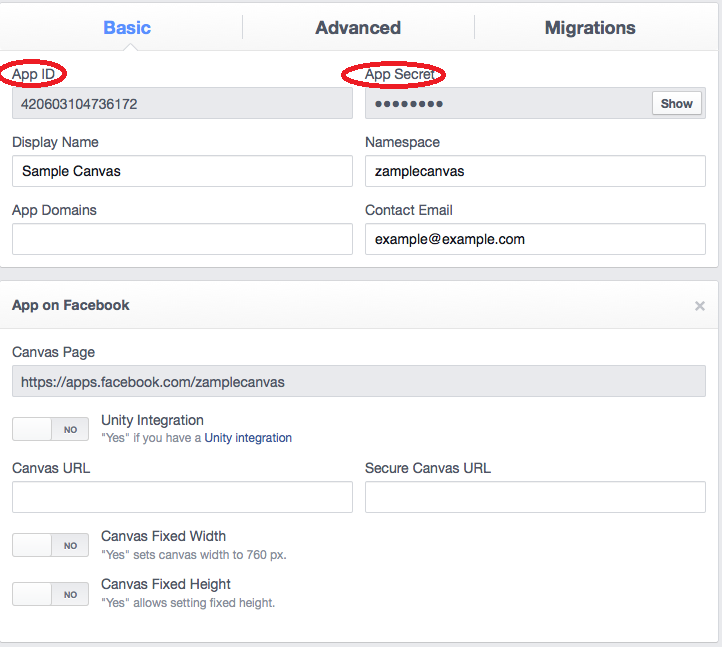
Task: Show the hidden App Secret
Action: pyautogui.click(x=676, y=104)
